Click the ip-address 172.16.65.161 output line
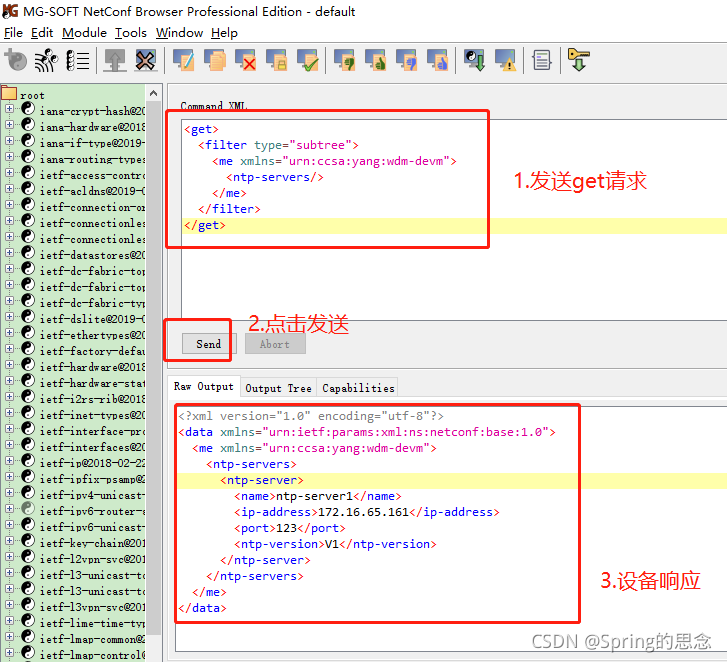727x662 pixels. [x=366, y=512]
